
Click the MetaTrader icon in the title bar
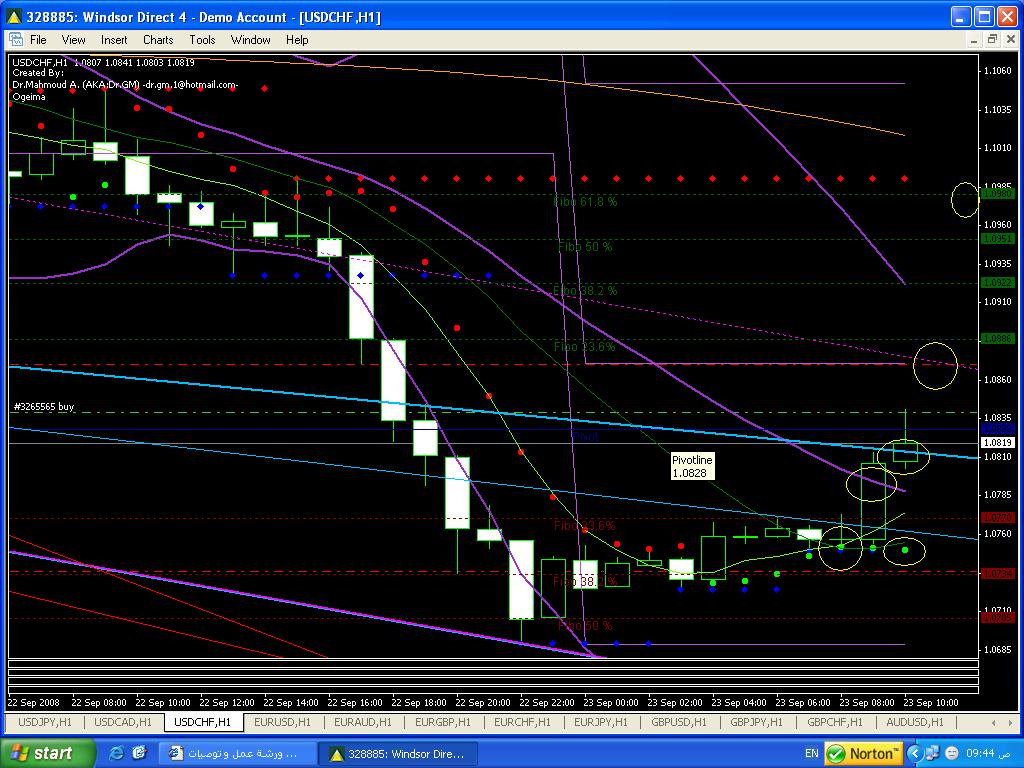click(13, 17)
